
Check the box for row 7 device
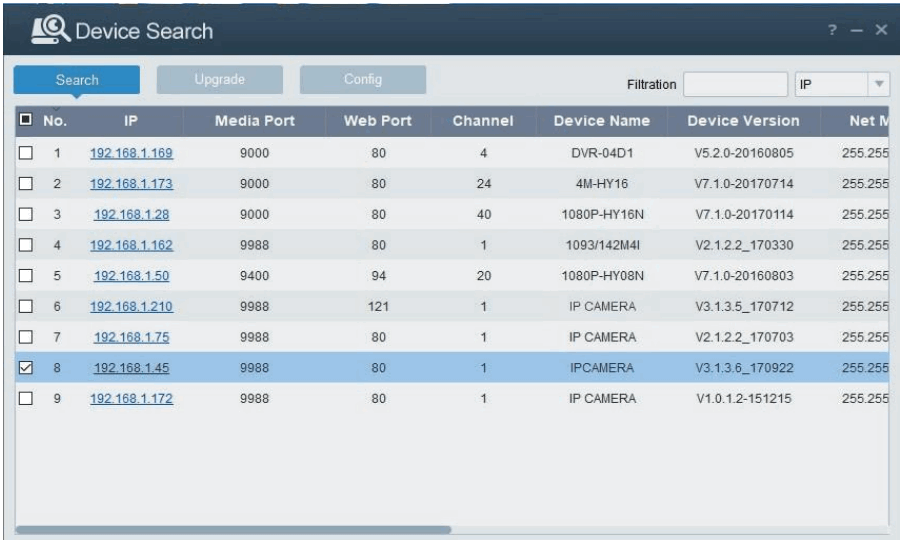tap(26, 337)
